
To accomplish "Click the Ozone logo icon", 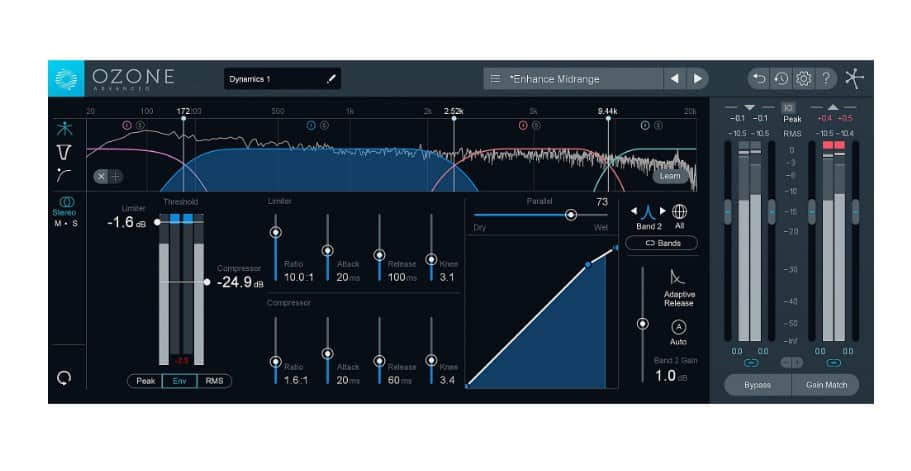I will 66,78.
